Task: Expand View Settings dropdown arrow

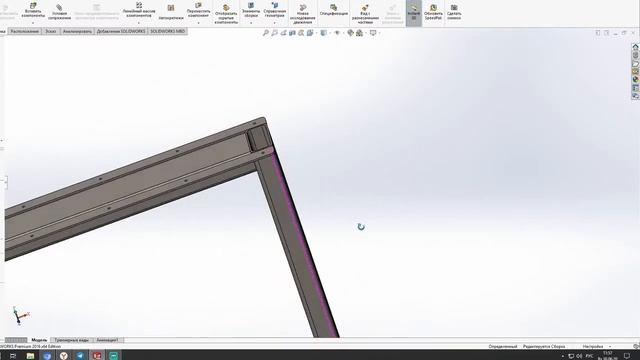Action: pos(379,33)
